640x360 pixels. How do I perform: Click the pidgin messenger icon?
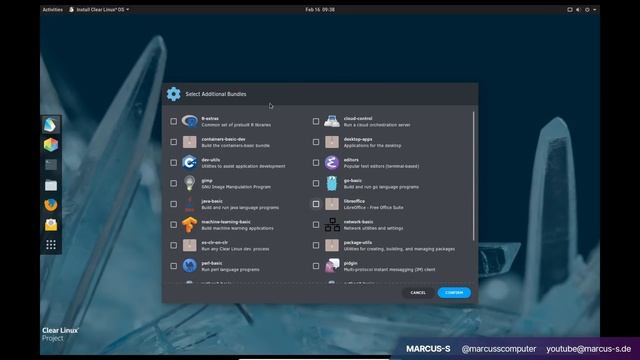coord(332,266)
